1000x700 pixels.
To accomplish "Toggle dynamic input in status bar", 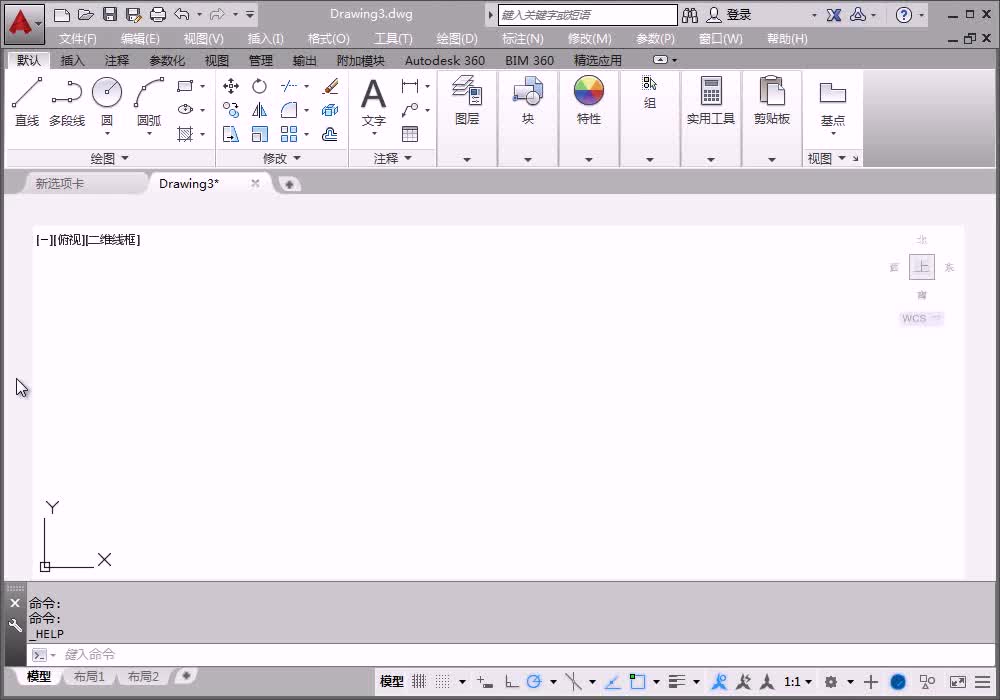I will tap(484, 682).
